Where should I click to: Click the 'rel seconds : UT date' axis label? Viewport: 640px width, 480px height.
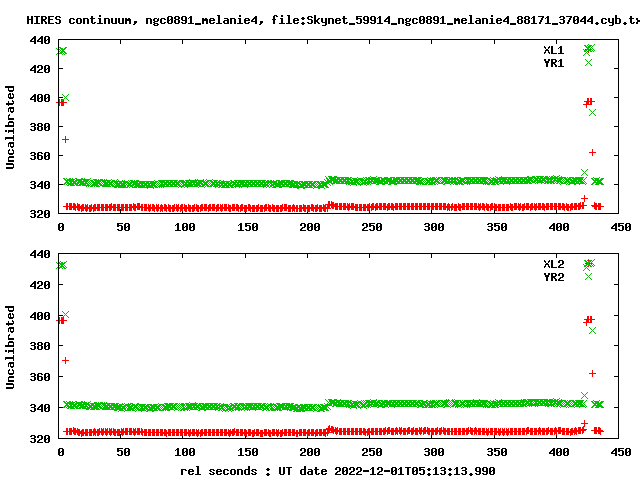pyautogui.click(x=338, y=471)
